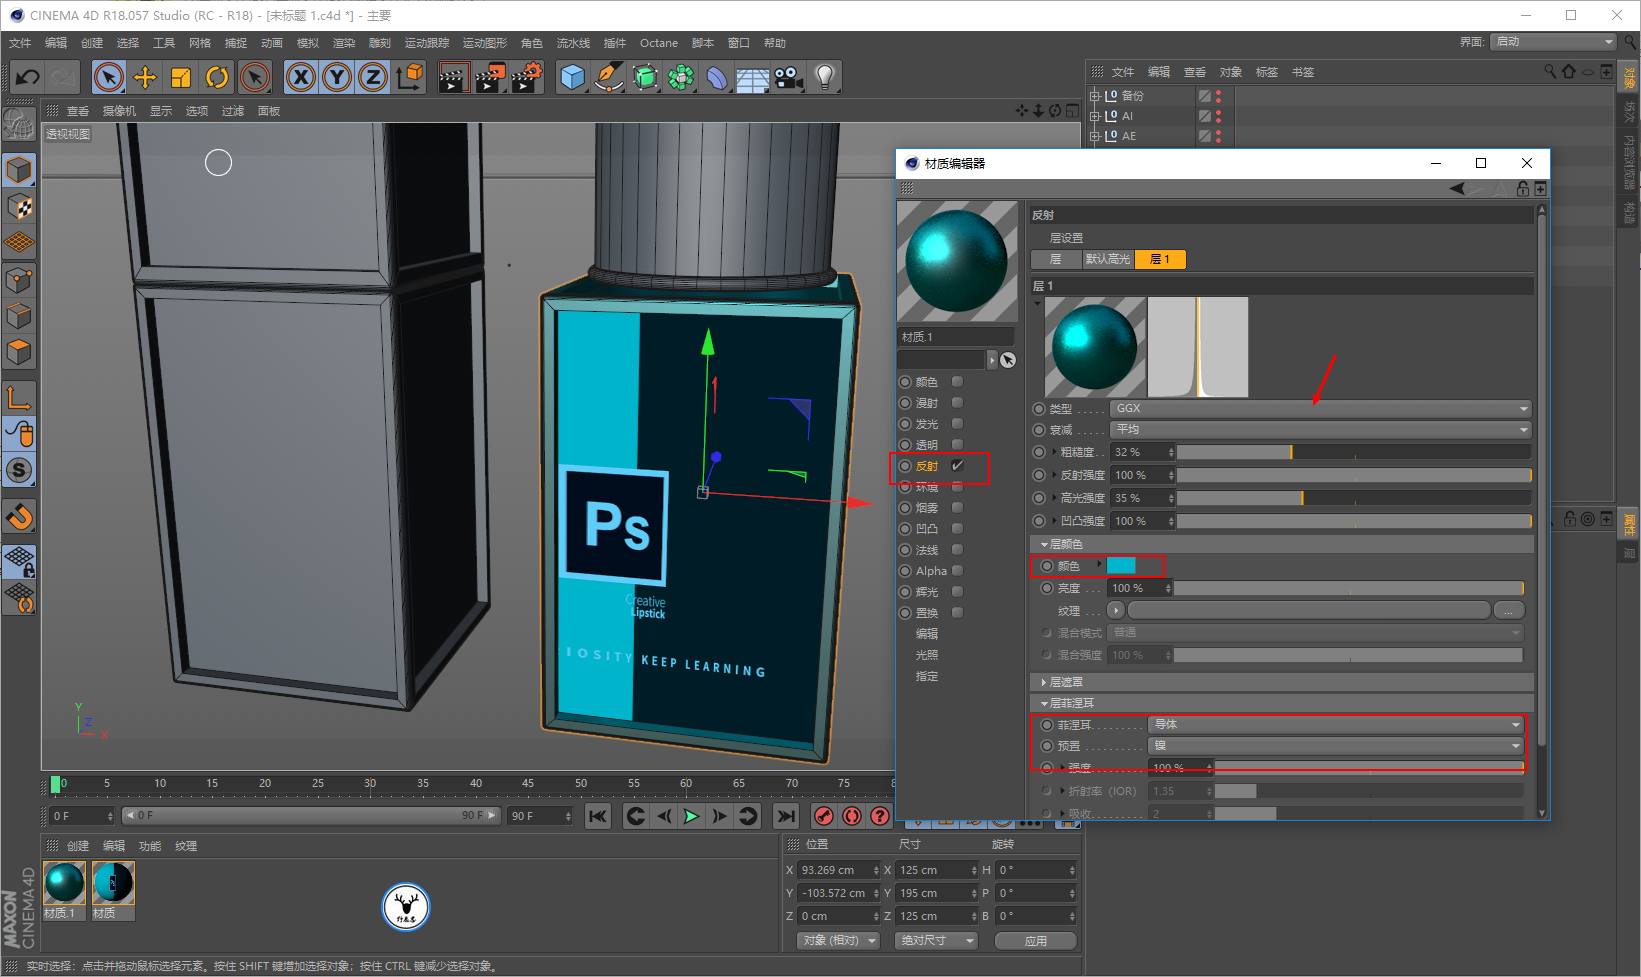Open the 帮助 menu
Screen dimensions: 1641x977
tap(775, 43)
